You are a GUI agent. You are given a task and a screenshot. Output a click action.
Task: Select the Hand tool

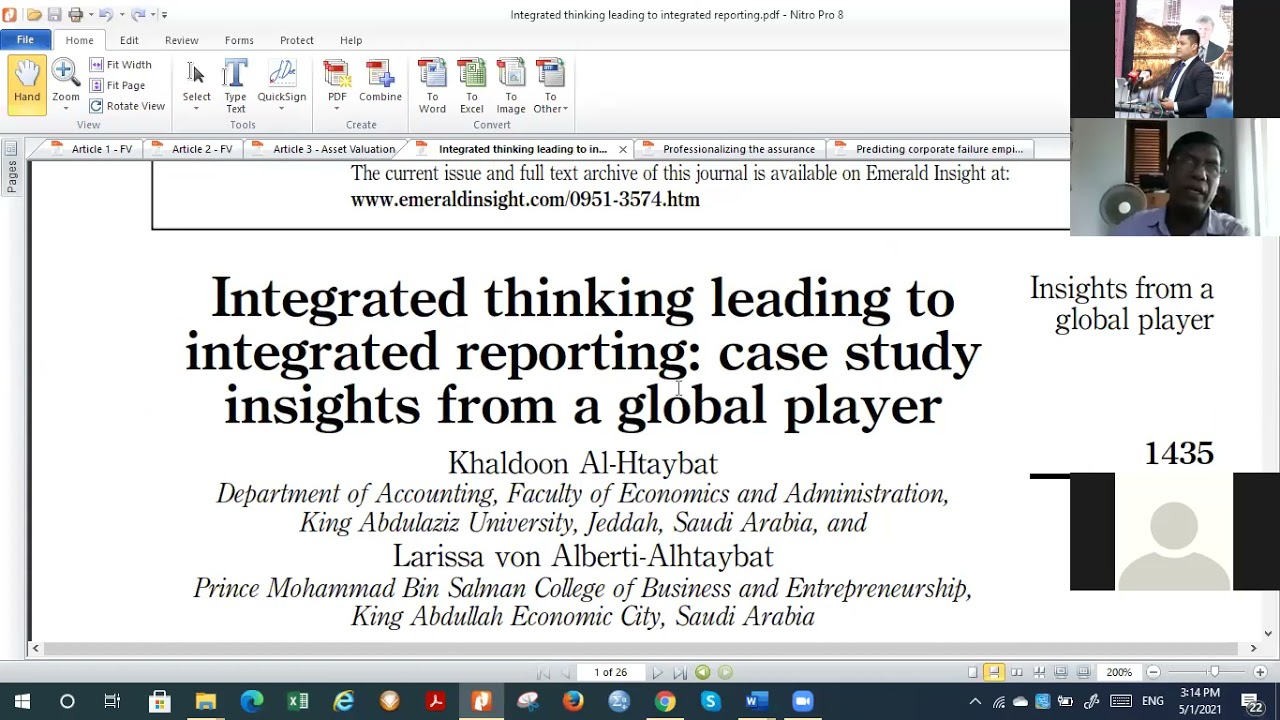click(x=27, y=84)
